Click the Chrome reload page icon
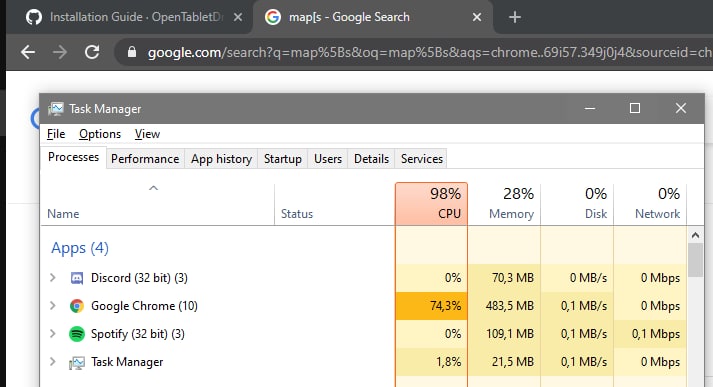Image resolution: width=713 pixels, height=387 pixels. tap(92, 52)
